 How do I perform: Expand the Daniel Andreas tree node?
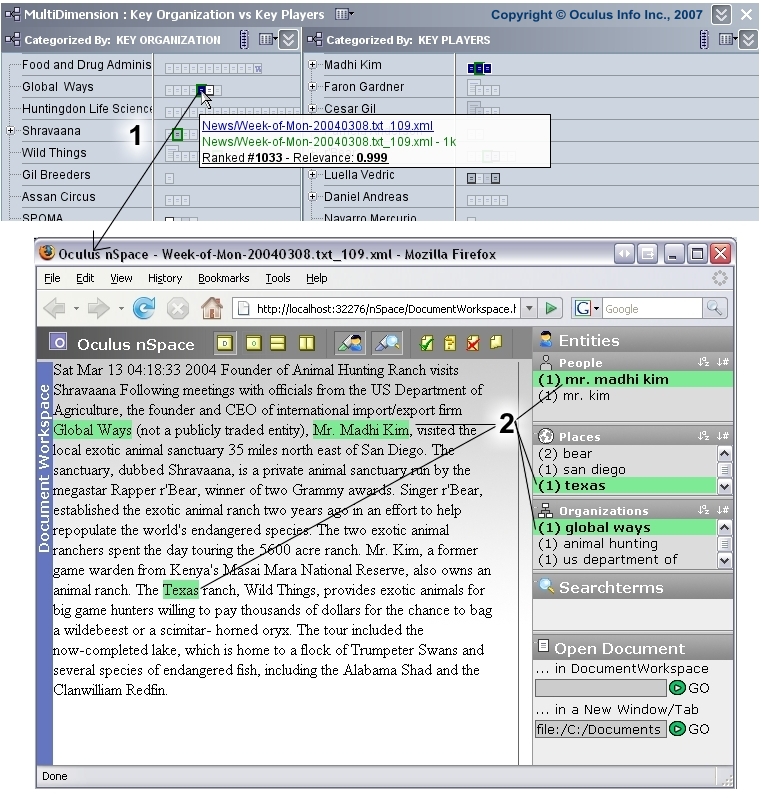point(313,196)
